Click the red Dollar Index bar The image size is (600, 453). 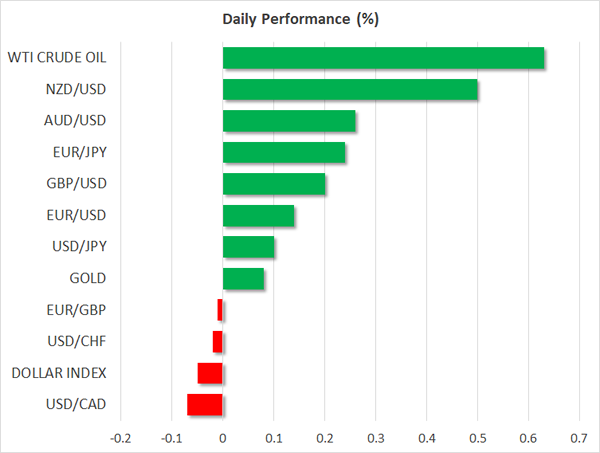click(210, 373)
